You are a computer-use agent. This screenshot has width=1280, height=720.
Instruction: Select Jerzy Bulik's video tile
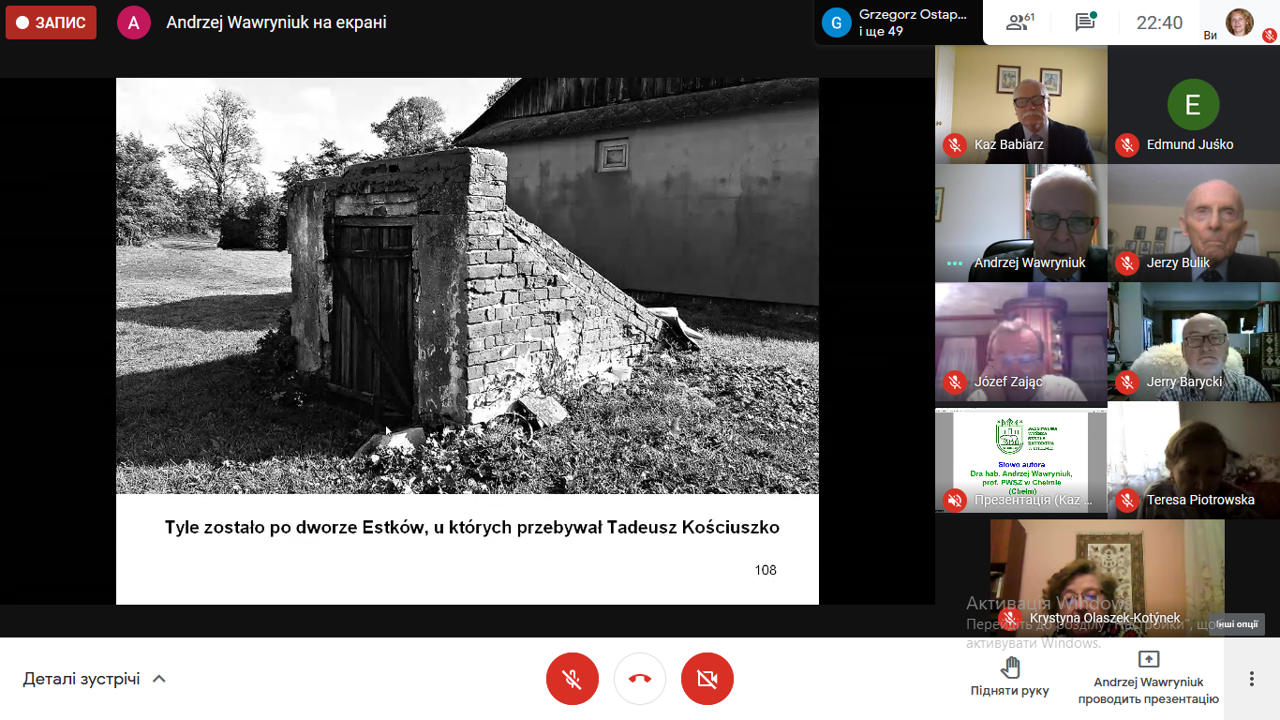(1193, 220)
